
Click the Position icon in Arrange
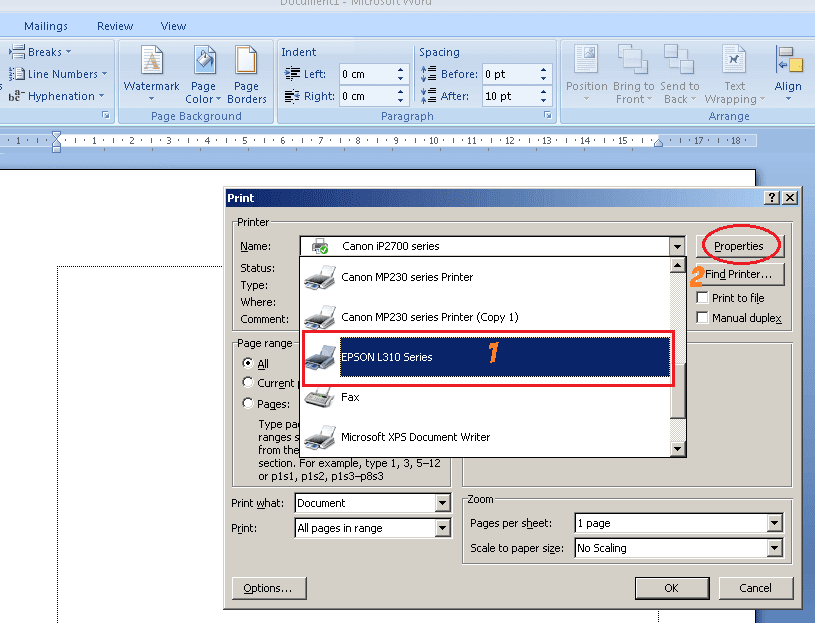coord(586,59)
